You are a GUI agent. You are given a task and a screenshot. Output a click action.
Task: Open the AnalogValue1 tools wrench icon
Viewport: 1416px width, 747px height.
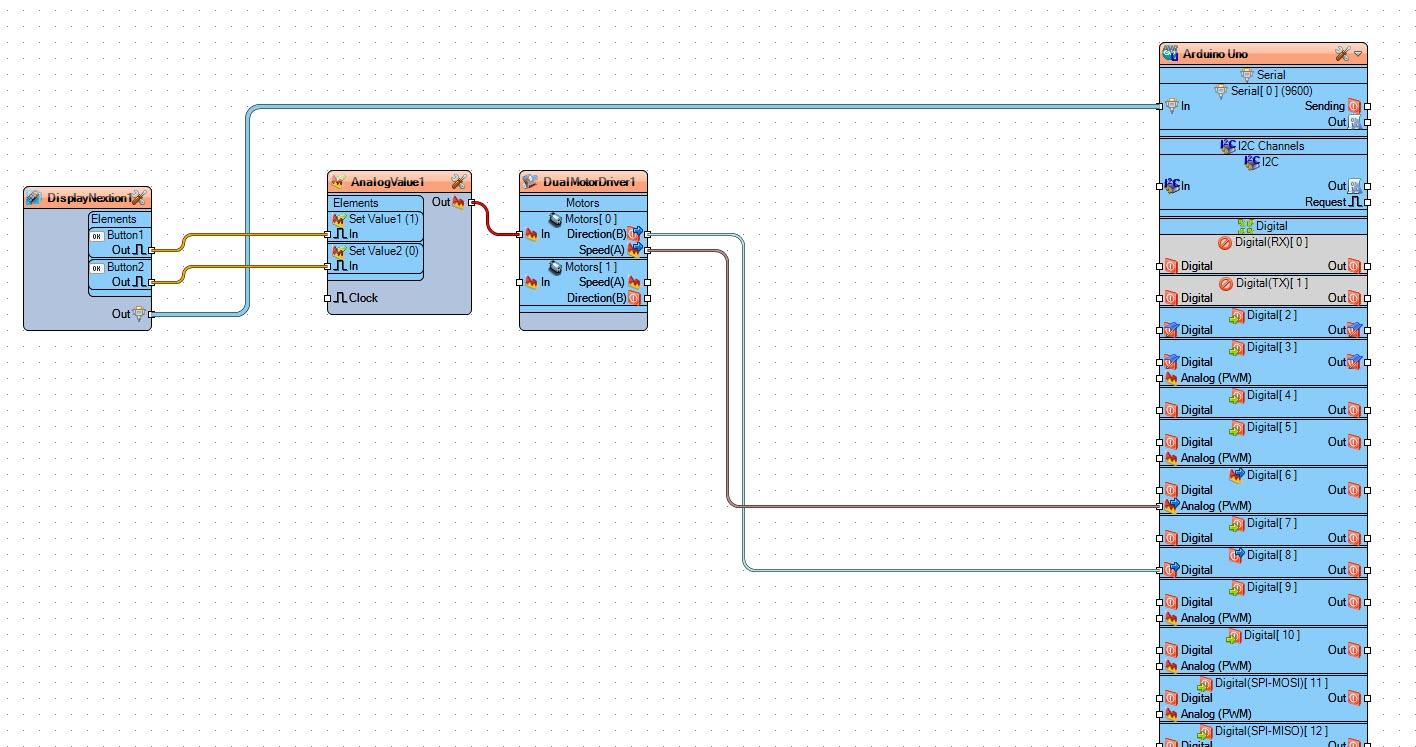(x=458, y=182)
